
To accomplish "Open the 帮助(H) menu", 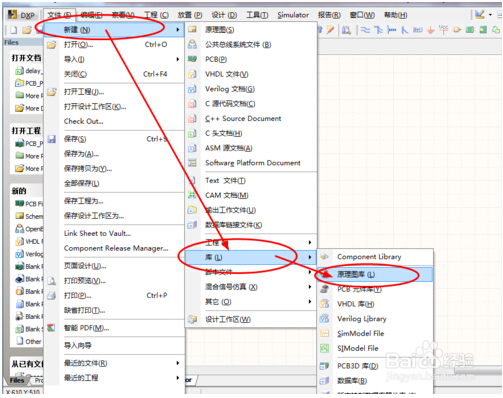I will coord(395,15).
